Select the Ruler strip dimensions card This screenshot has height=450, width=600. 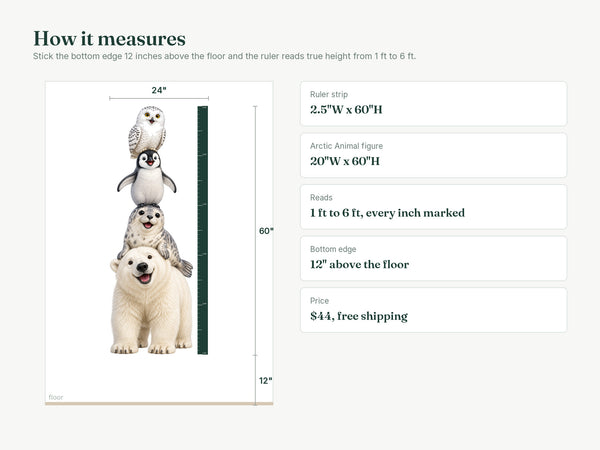click(434, 103)
